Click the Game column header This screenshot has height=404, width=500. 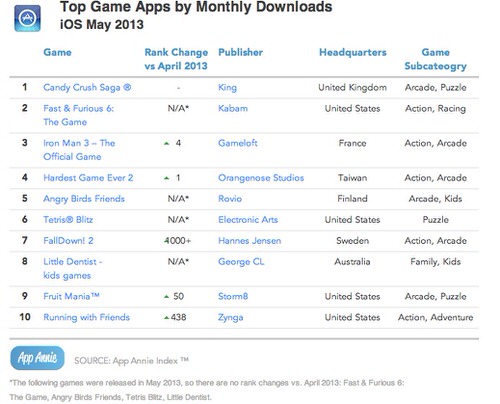pyautogui.click(x=57, y=52)
